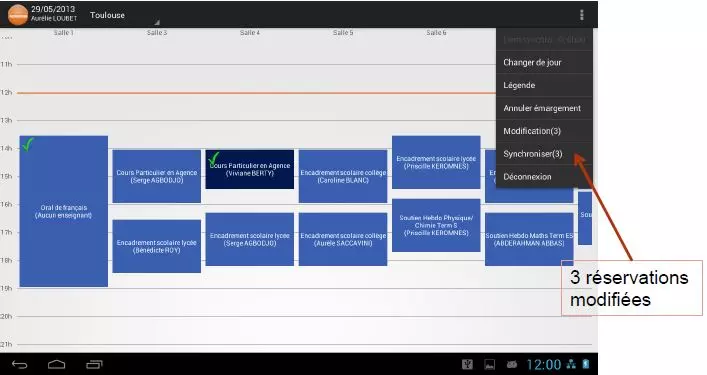Viewport: 707px width, 375px height.
Task: Open the recent apps icon
Action: click(x=94, y=364)
